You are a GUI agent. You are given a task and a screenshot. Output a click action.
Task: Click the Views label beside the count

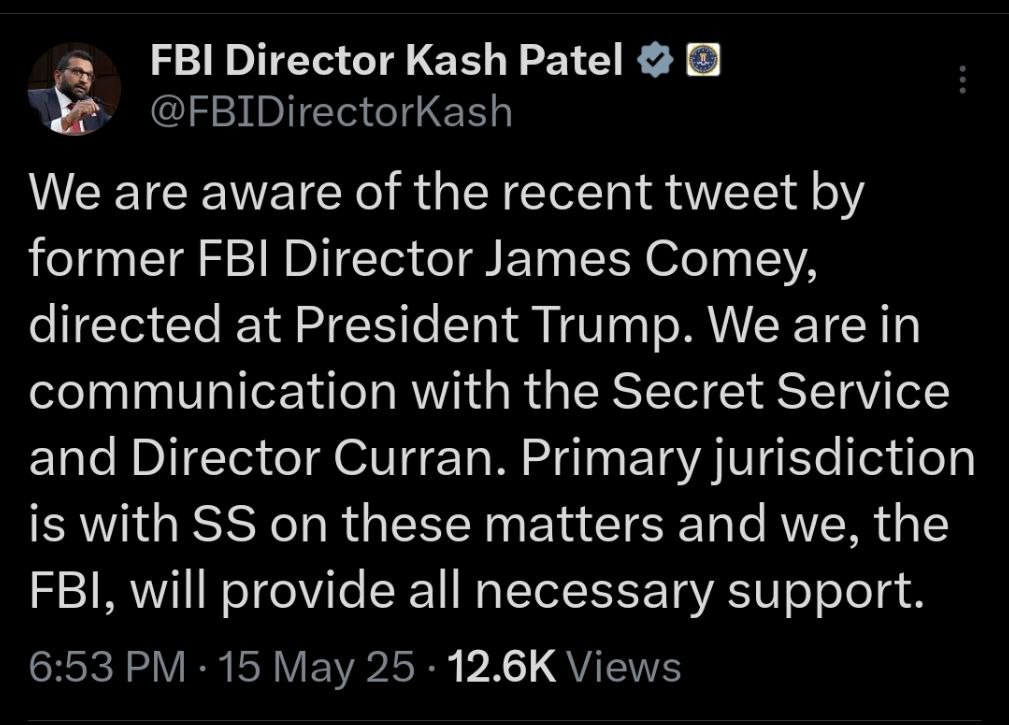(x=623, y=666)
